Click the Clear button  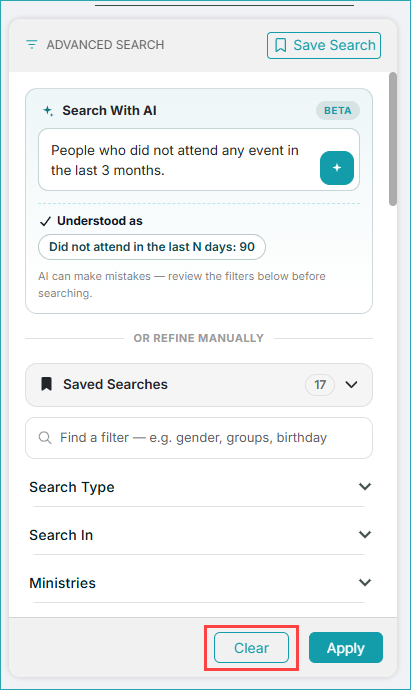pyautogui.click(x=251, y=647)
